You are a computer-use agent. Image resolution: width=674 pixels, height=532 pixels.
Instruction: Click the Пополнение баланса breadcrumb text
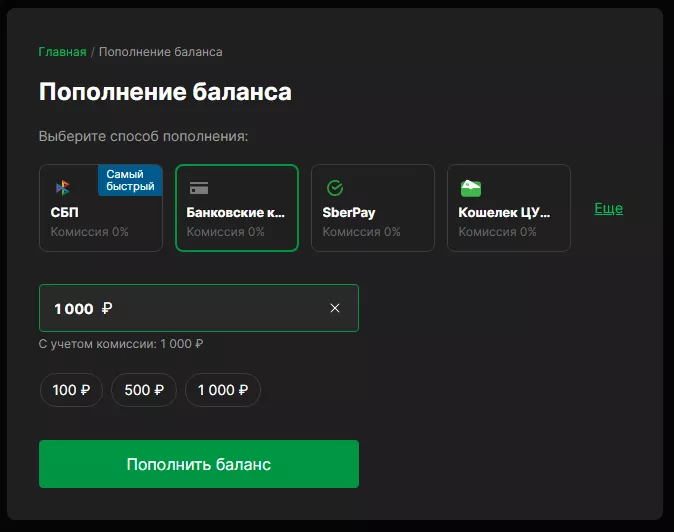pyautogui.click(x=161, y=52)
